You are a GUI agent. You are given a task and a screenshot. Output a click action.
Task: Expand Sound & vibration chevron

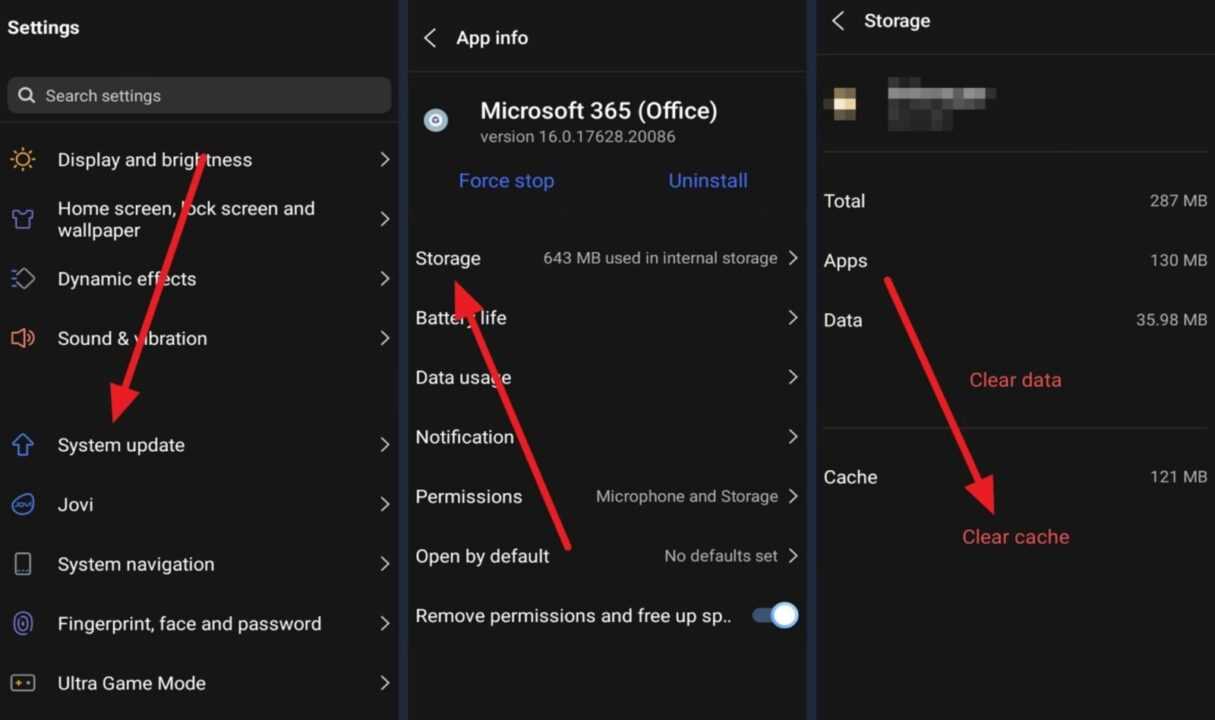385,338
